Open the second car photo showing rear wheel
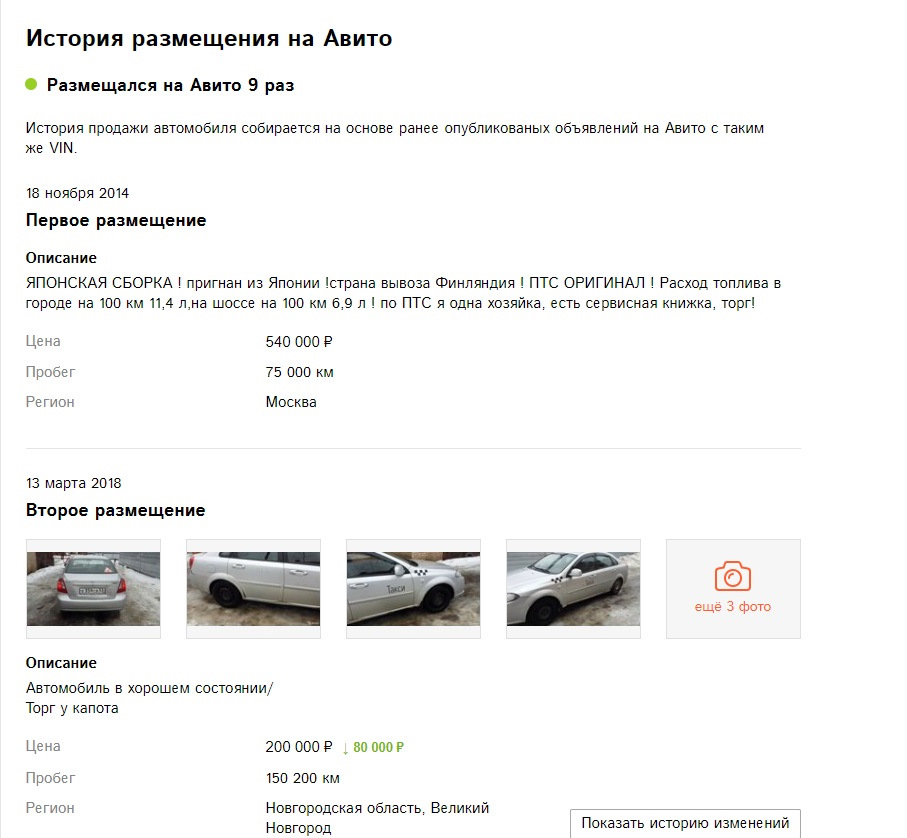 coord(253,589)
